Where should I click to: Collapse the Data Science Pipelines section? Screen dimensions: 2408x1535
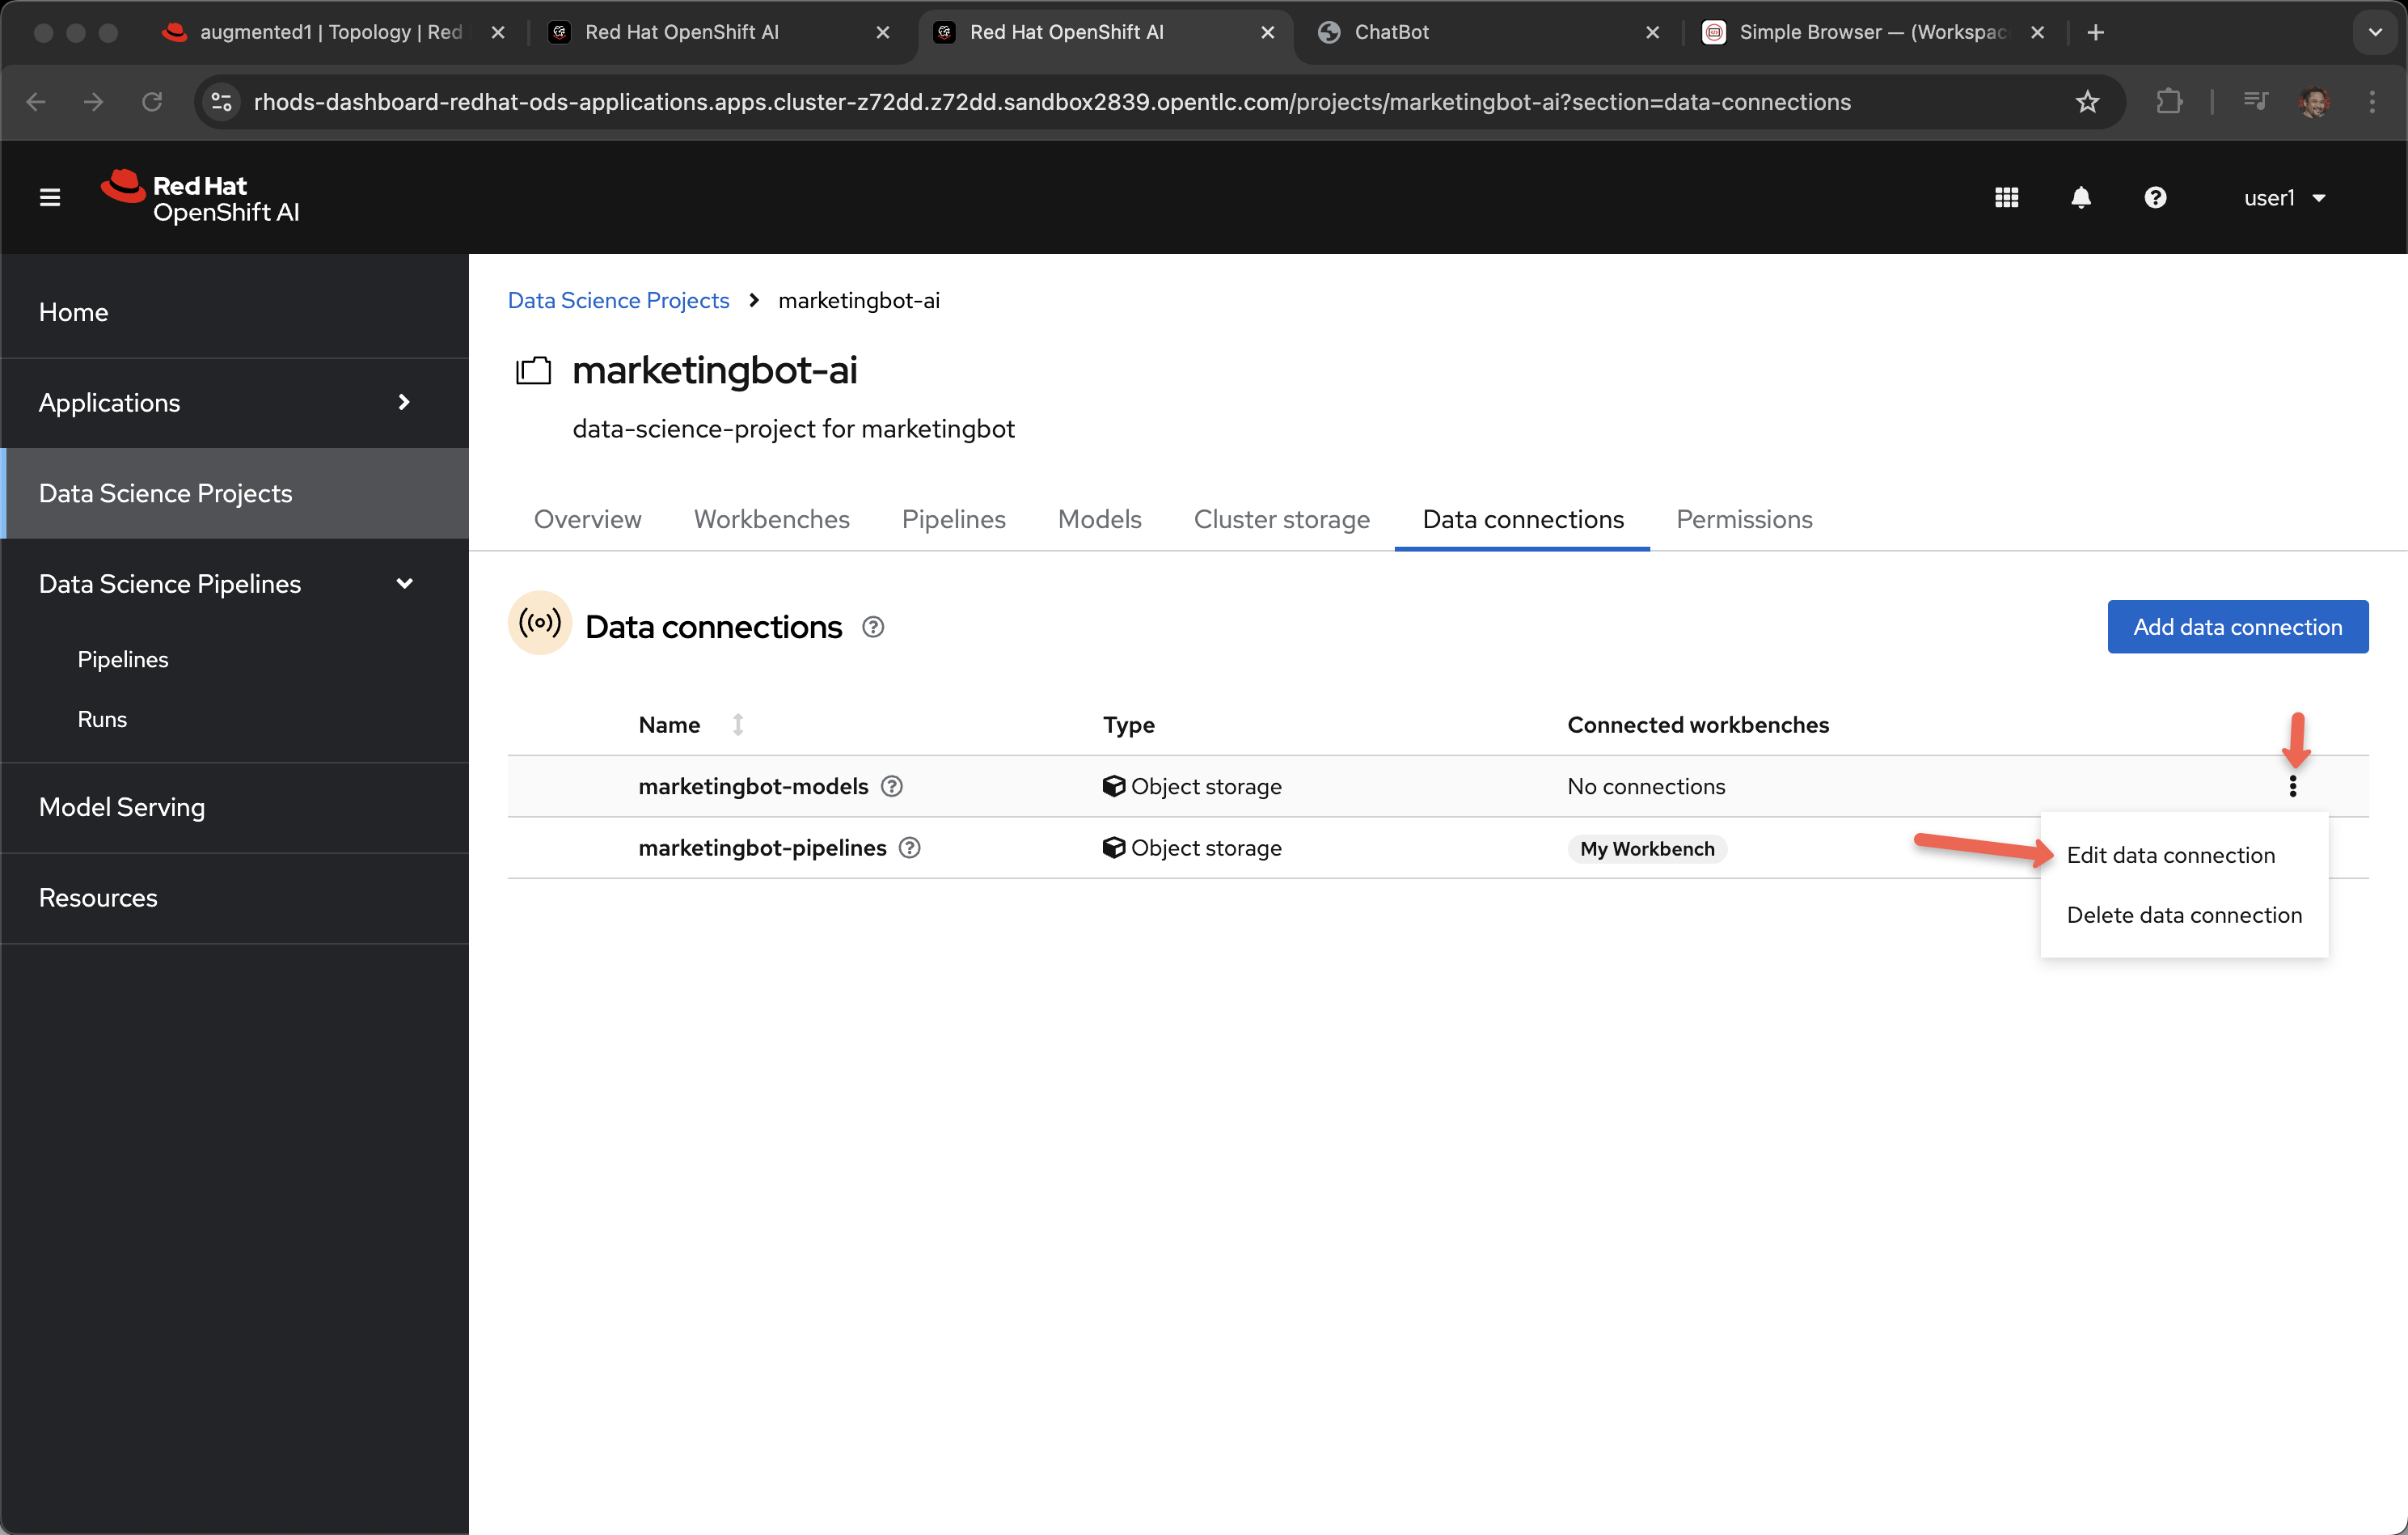coord(404,584)
